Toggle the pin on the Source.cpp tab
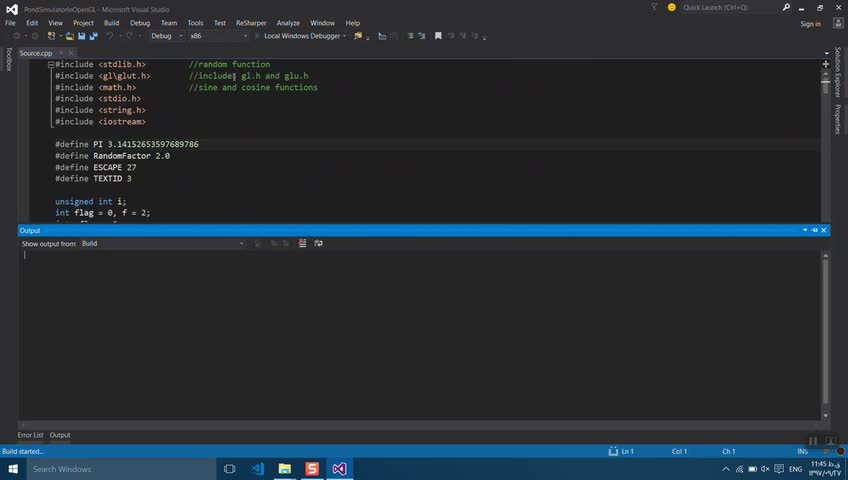This screenshot has height=480, width=848. click(x=61, y=53)
